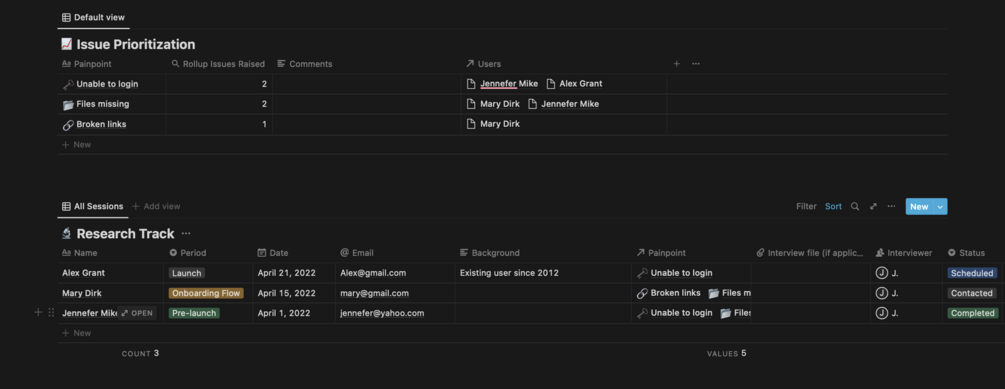This screenshot has width=1005, height=389.
Task: Open the Unable to login row in Issue Prioritization
Action: pos(107,84)
